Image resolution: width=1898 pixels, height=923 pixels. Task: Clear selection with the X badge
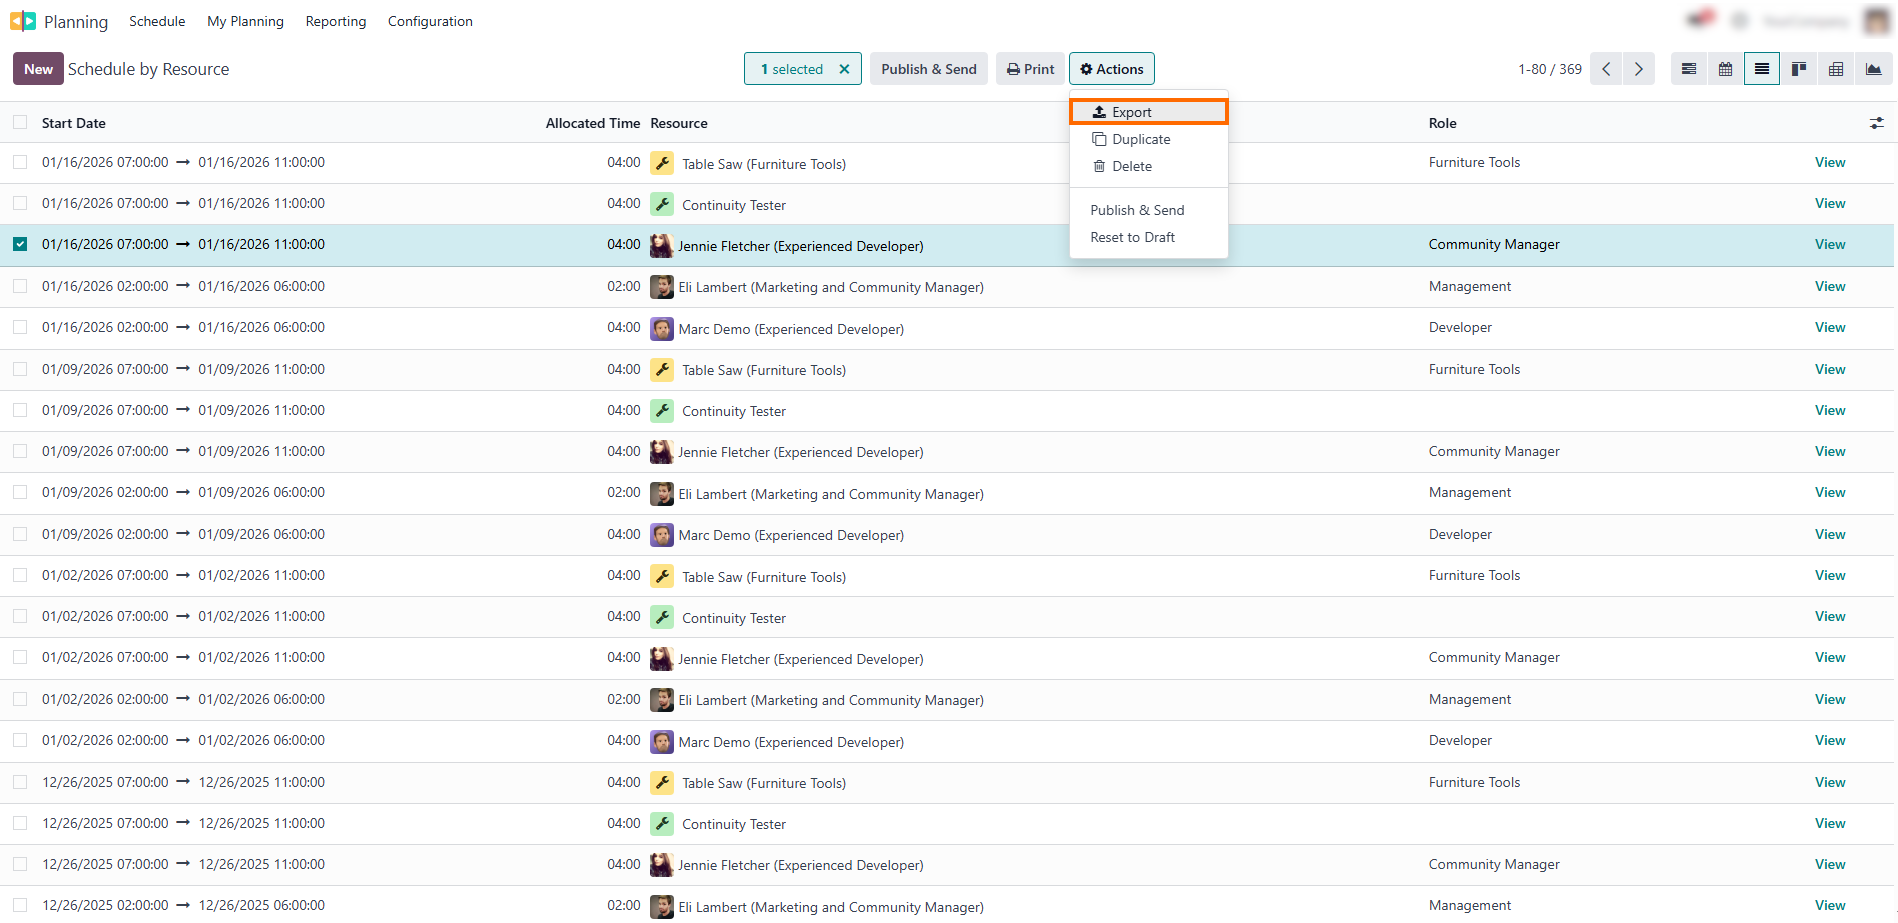tap(844, 69)
